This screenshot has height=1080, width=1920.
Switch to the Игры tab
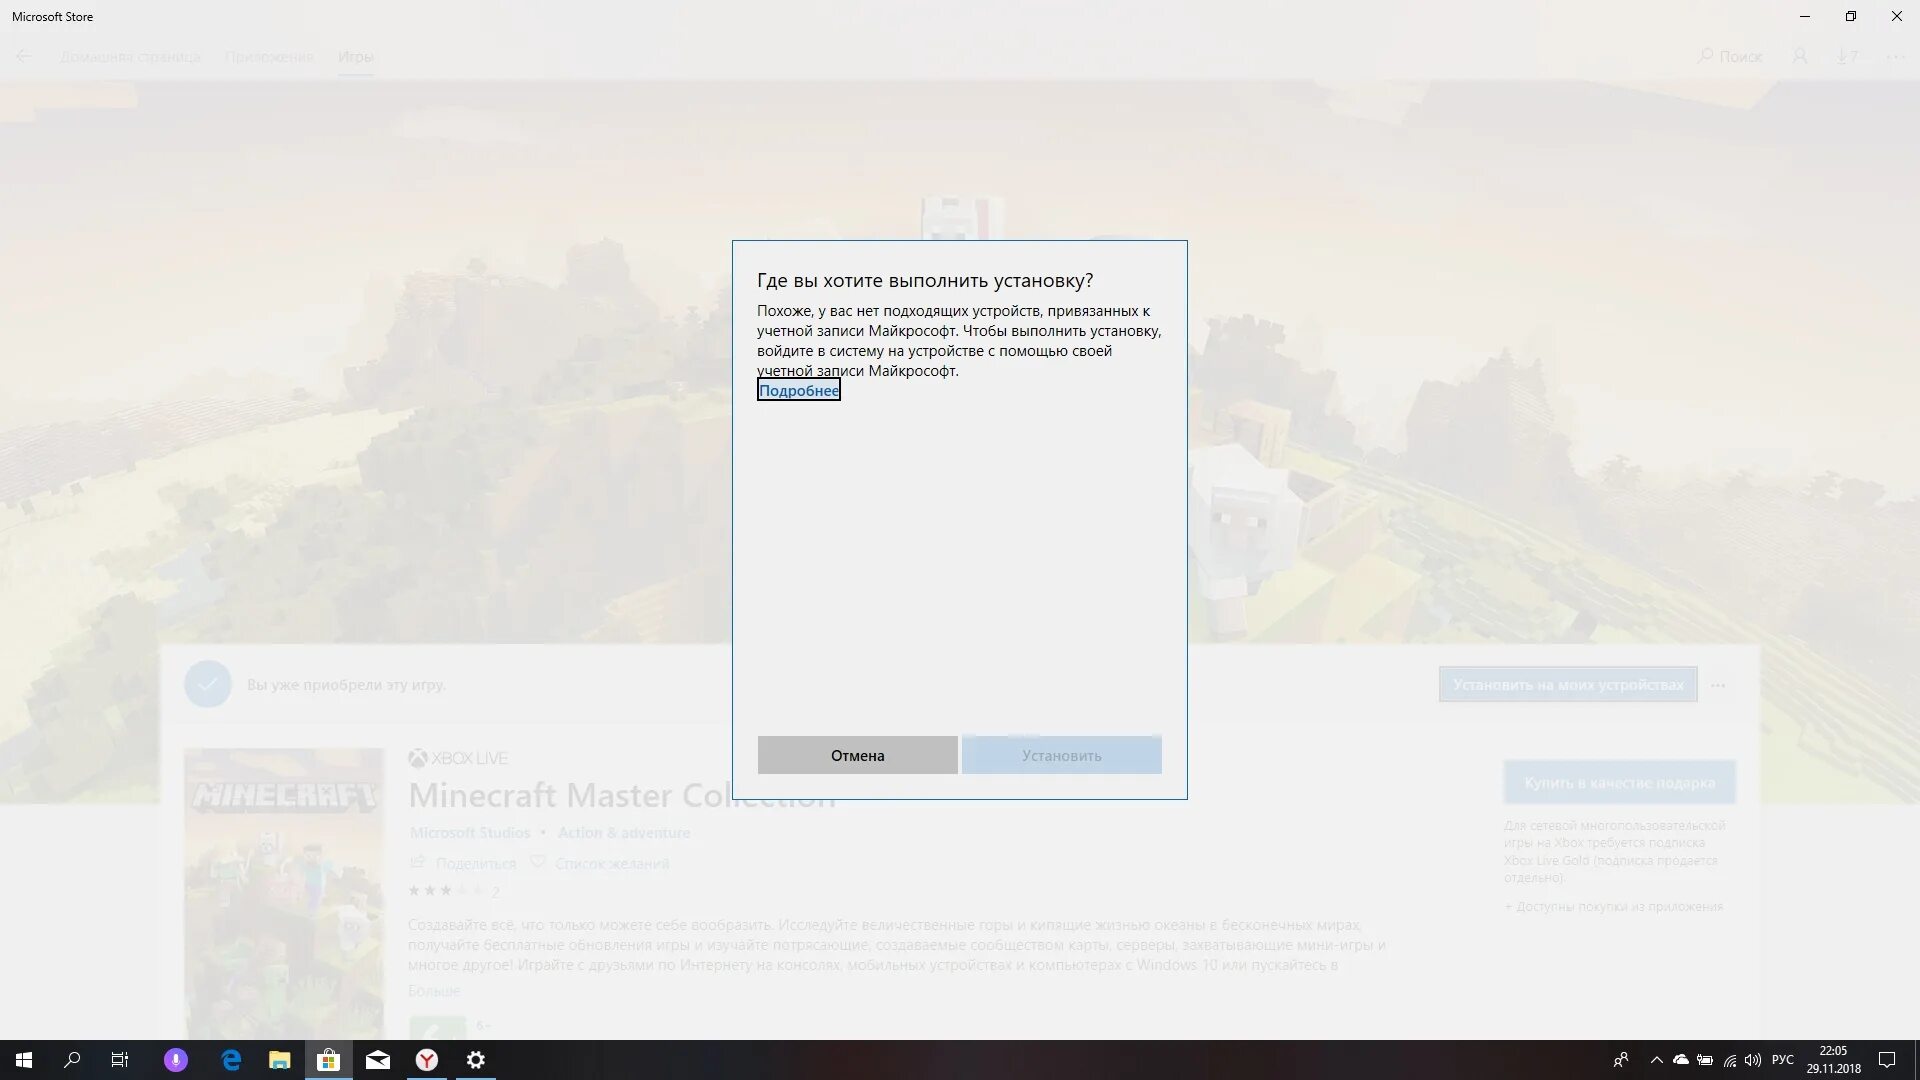pos(356,56)
